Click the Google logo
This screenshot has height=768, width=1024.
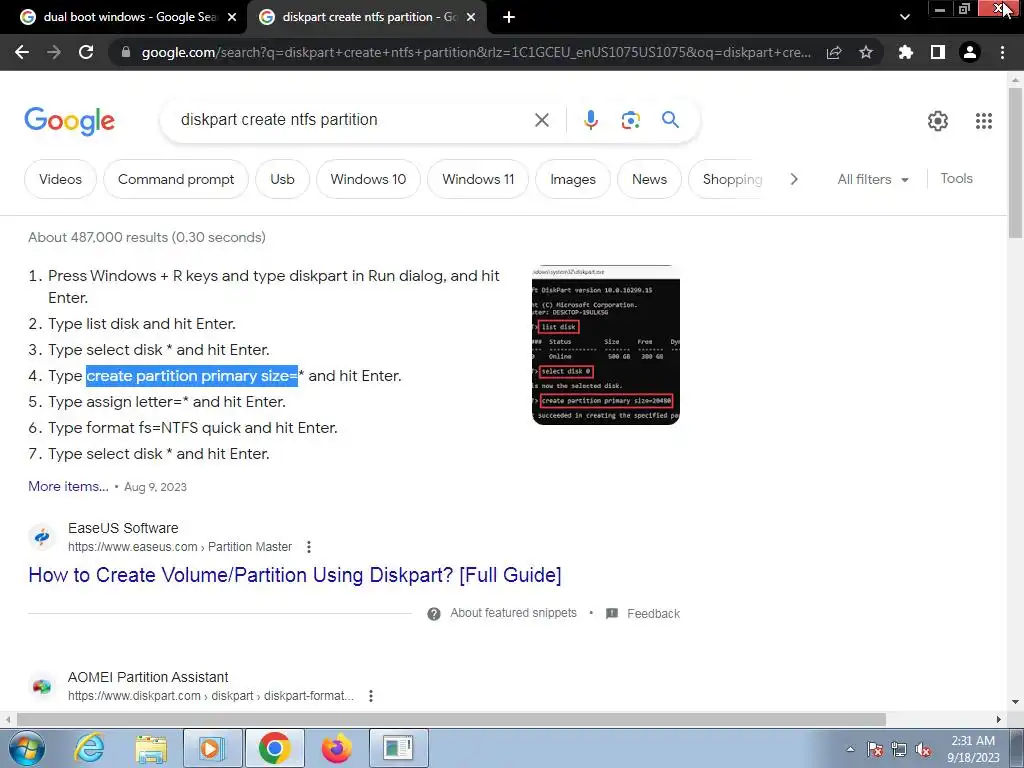point(69,121)
